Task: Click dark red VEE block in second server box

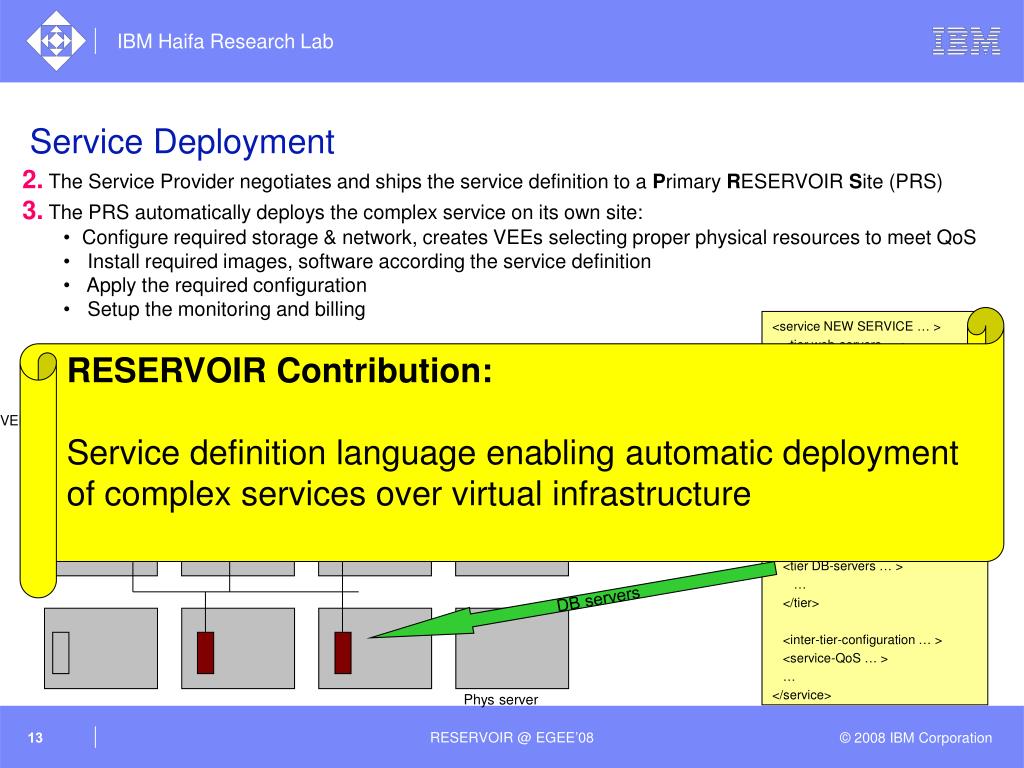Action: tap(206, 652)
